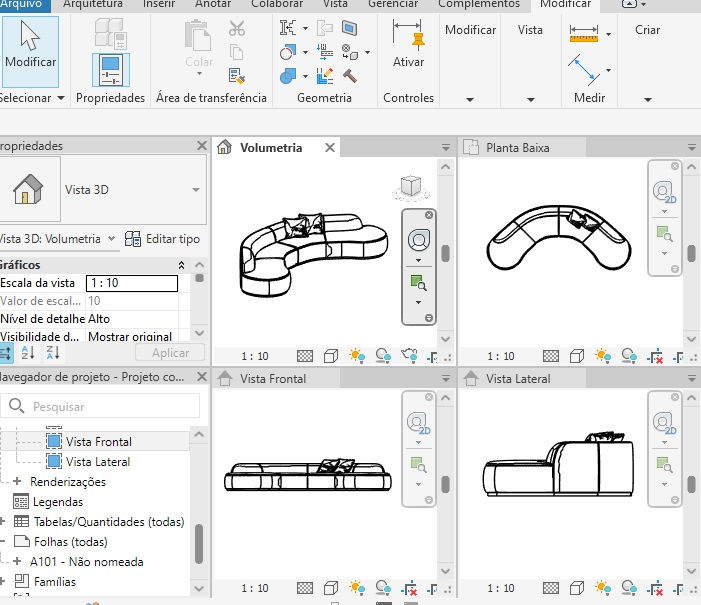
Task: Open the Volumetria view tab list dropdown
Action: point(445,148)
